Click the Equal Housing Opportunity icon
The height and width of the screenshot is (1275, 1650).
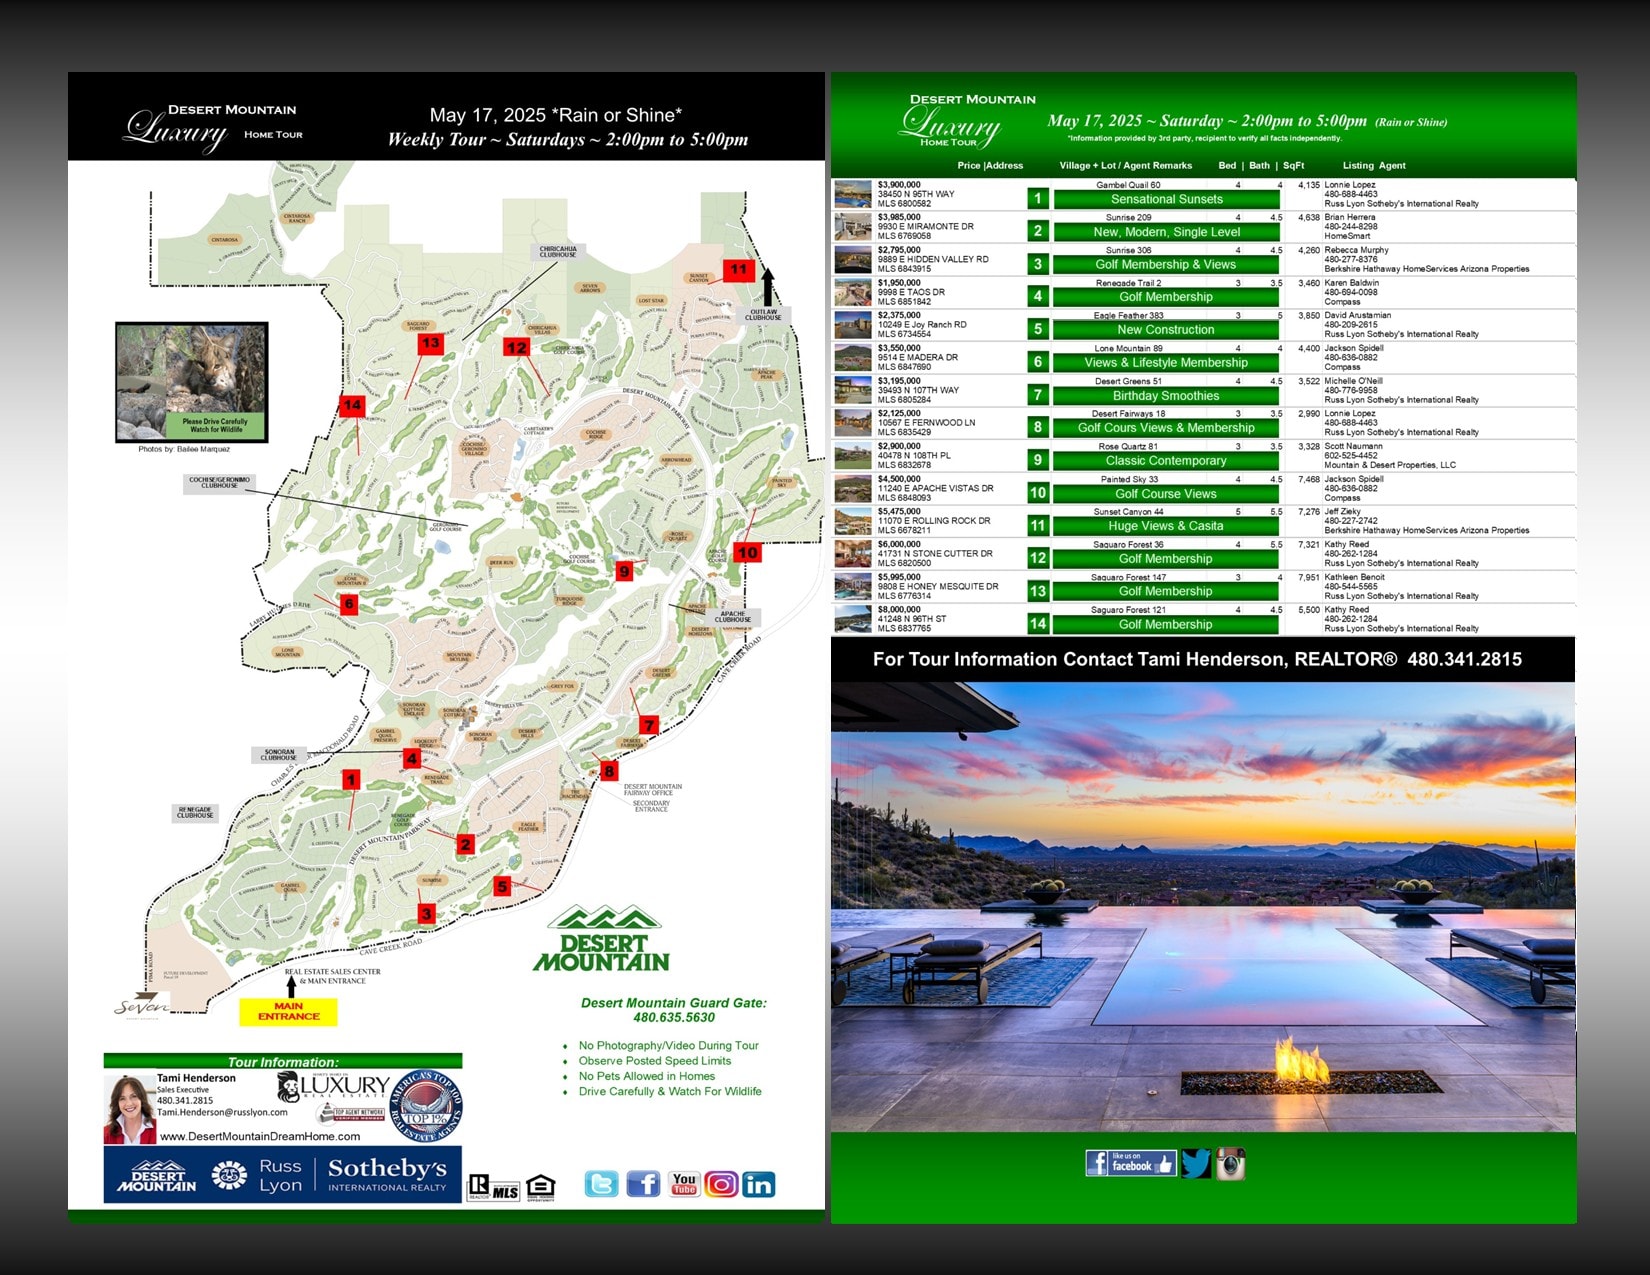(x=540, y=1187)
